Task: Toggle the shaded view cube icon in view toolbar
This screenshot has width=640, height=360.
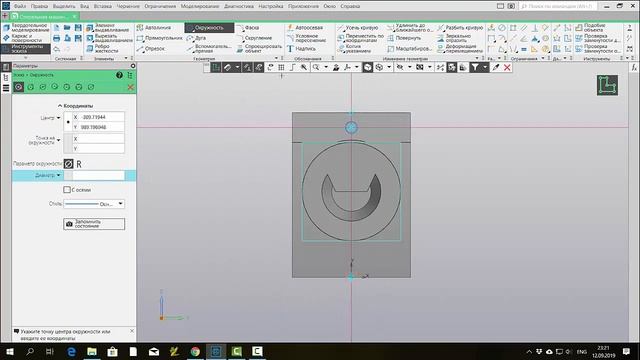Action: pyautogui.click(x=367, y=67)
